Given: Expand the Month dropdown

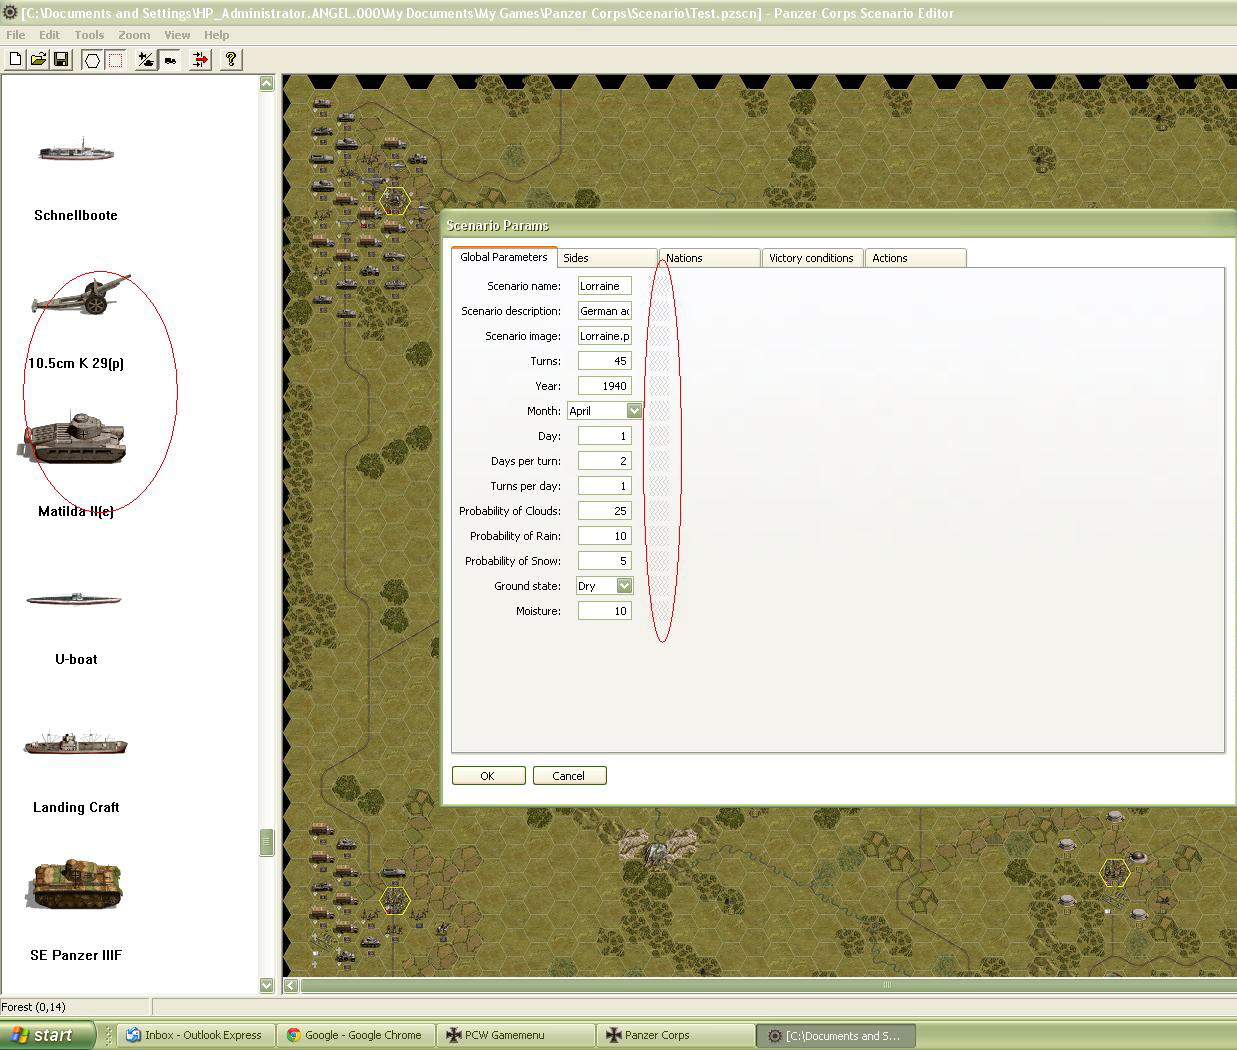Looking at the screenshot, I should tap(634, 411).
